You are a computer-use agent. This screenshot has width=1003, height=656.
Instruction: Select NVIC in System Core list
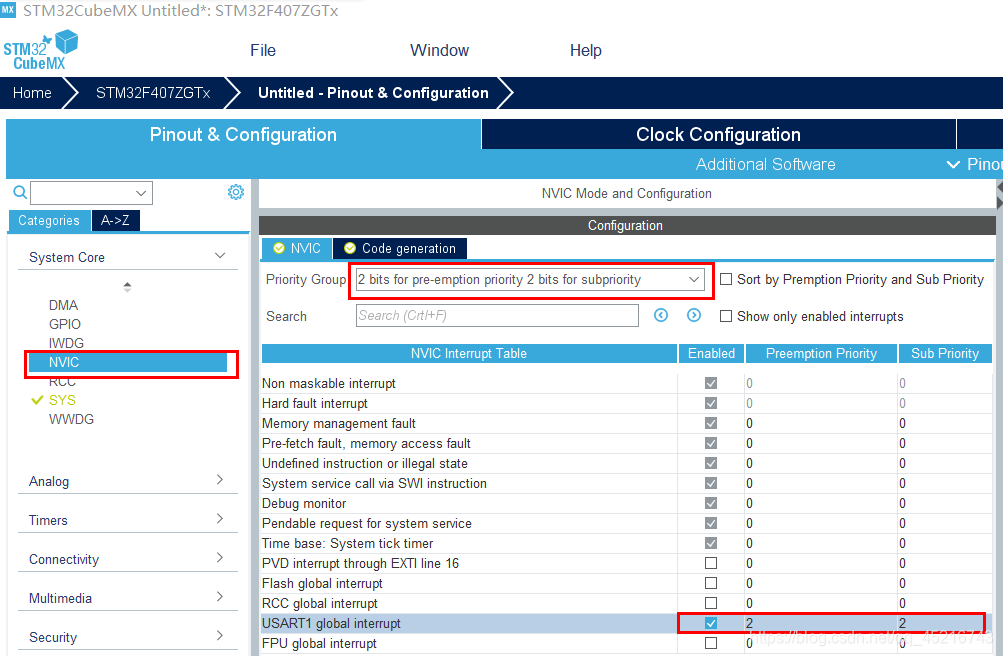coord(127,363)
